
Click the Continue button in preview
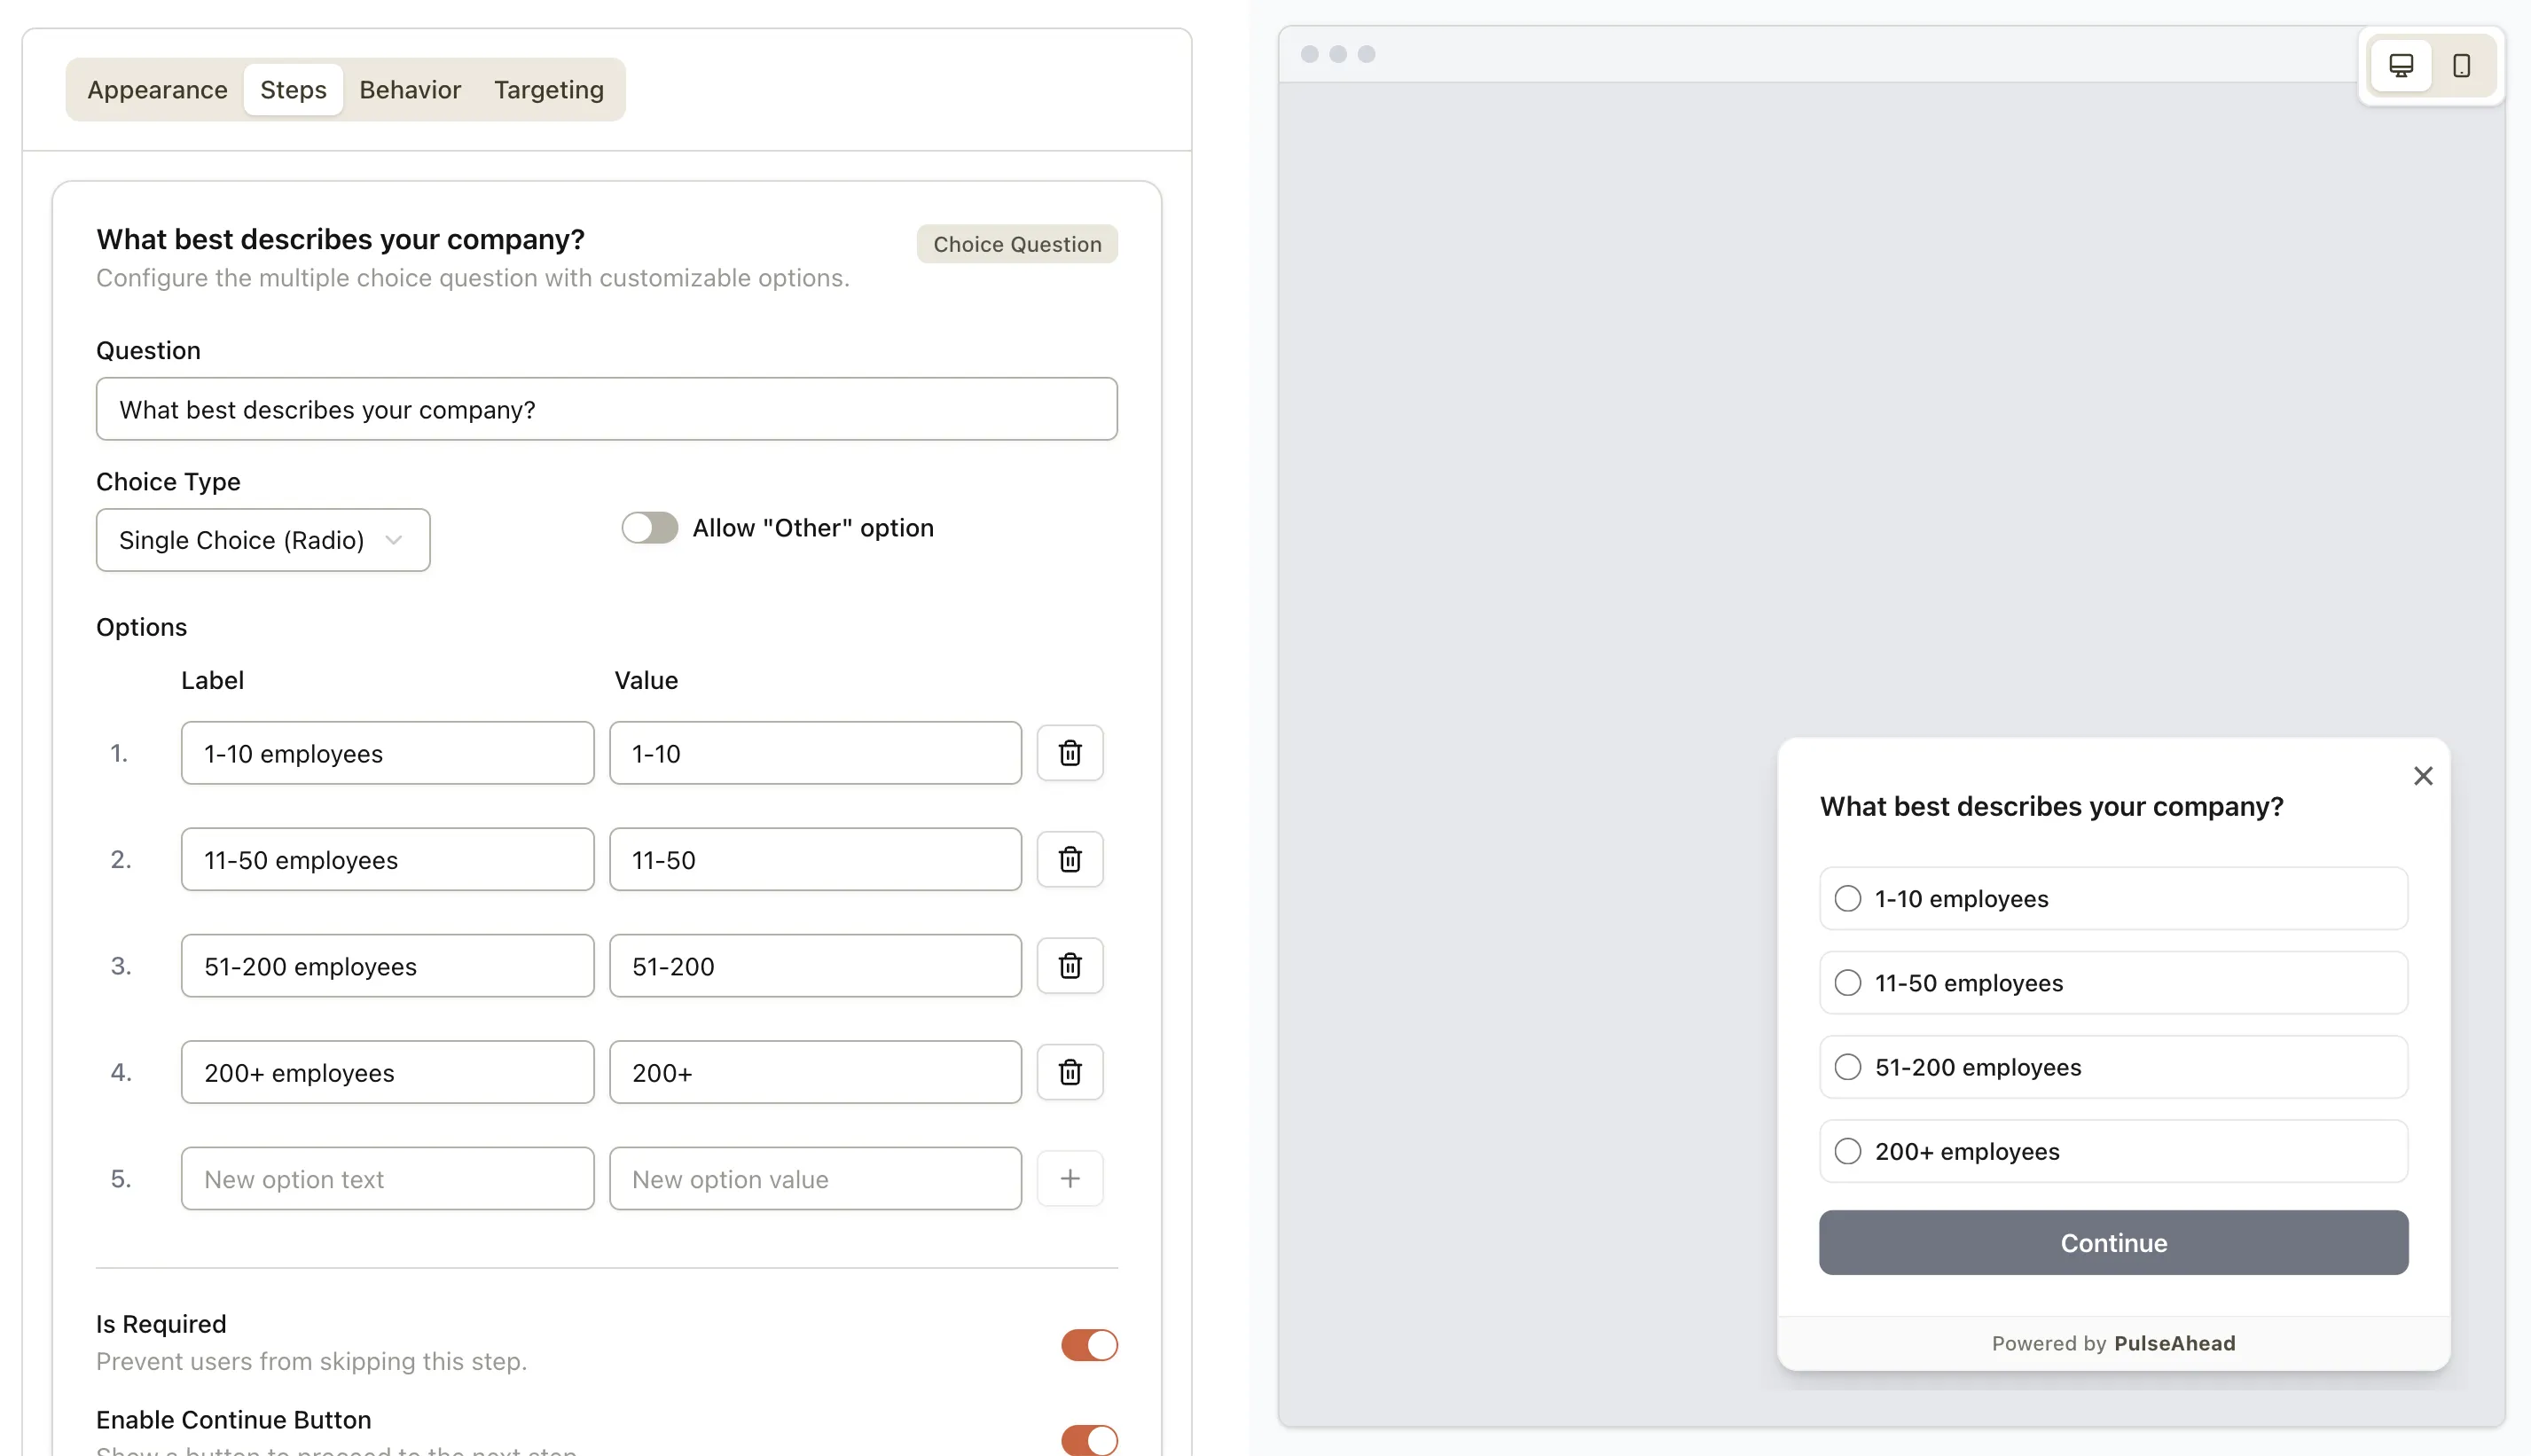pyautogui.click(x=2112, y=1242)
